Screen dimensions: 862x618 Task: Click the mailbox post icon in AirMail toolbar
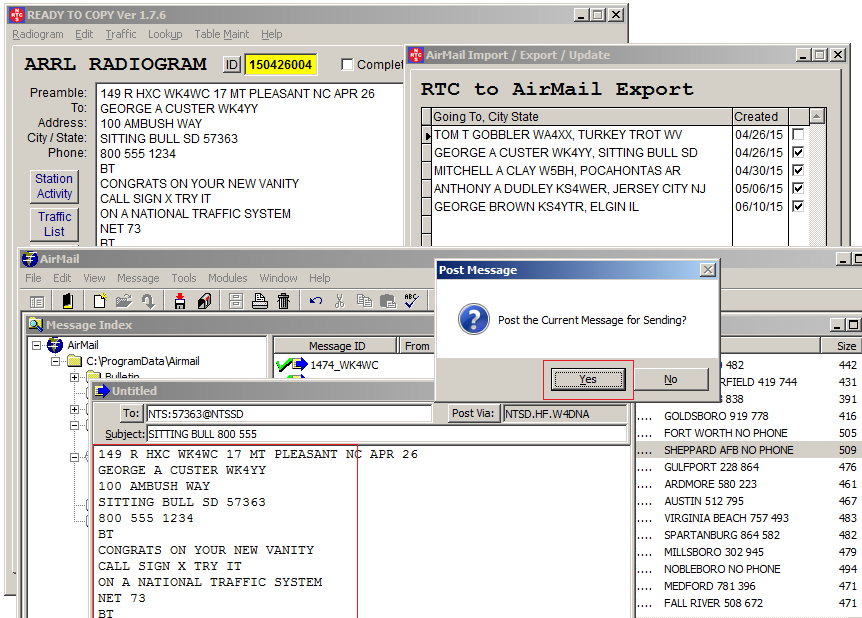pos(205,301)
